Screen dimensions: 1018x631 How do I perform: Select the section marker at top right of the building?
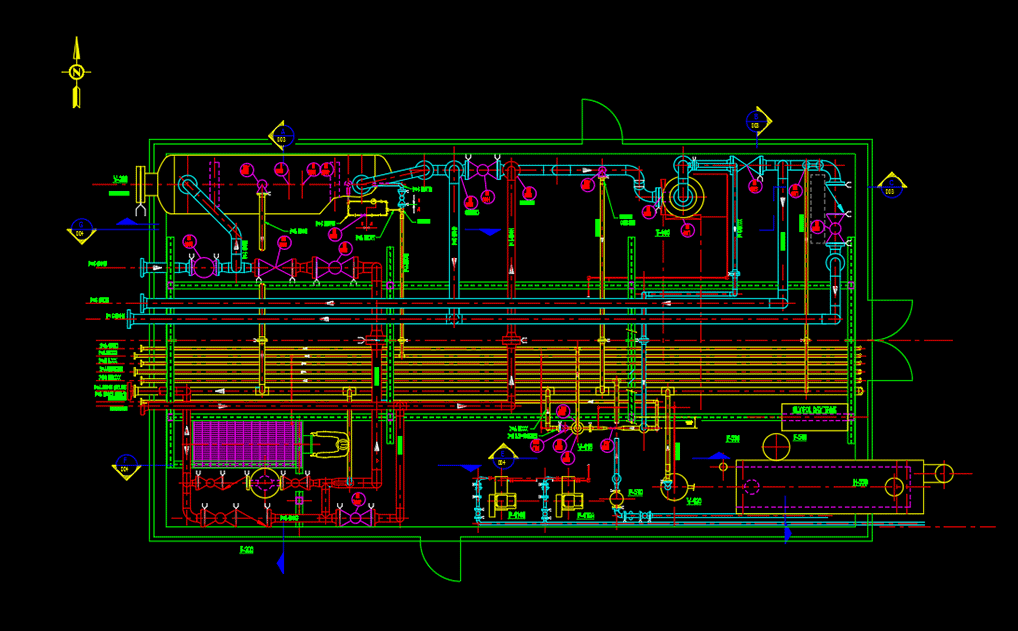point(757,122)
